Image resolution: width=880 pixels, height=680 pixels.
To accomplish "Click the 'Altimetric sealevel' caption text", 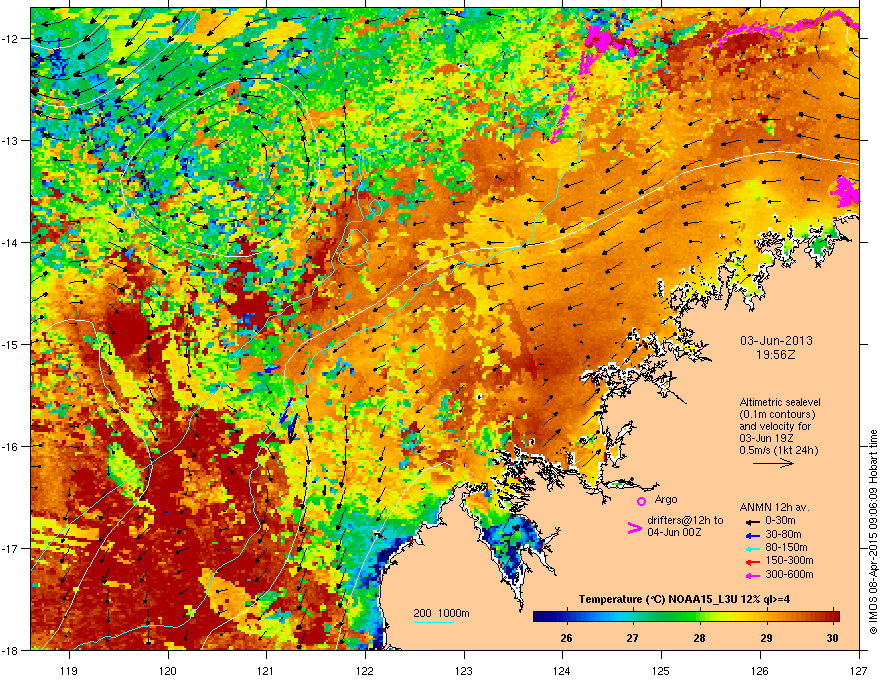I will 780,402.
